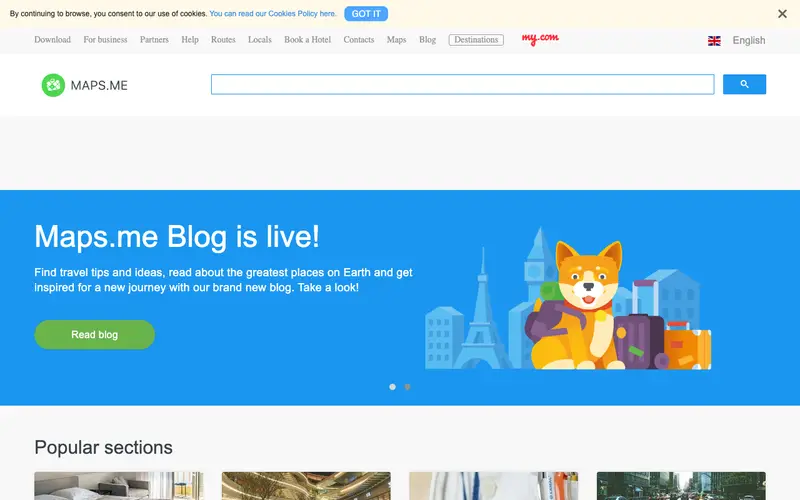Click the Popular sections heading
The height and width of the screenshot is (500, 800).
click(x=104, y=447)
